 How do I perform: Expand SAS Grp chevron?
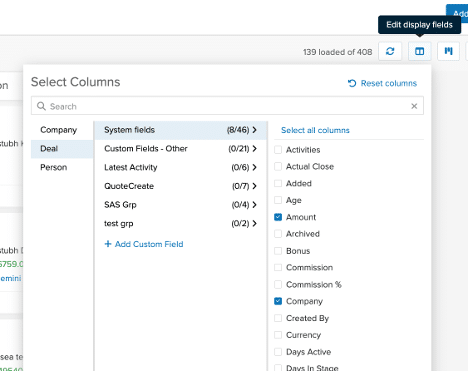[255, 204]
